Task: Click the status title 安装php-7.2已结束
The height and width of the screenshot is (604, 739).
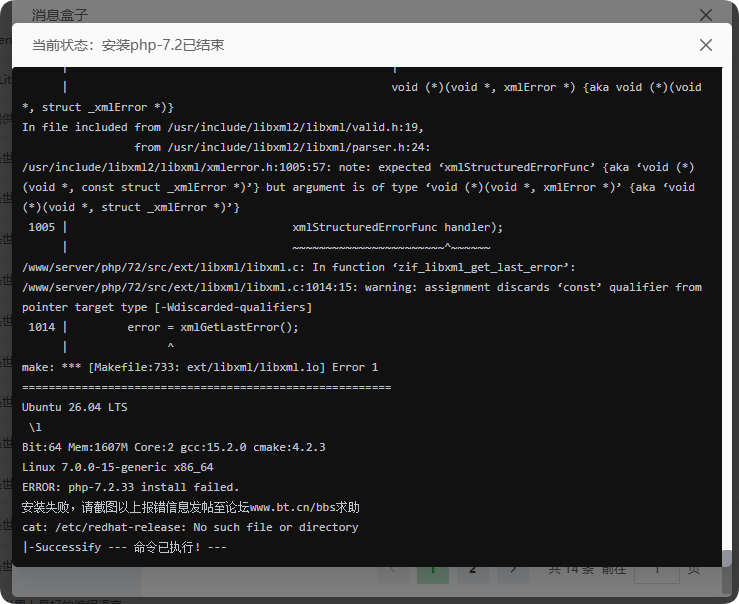Action: (x=163, y=45)
